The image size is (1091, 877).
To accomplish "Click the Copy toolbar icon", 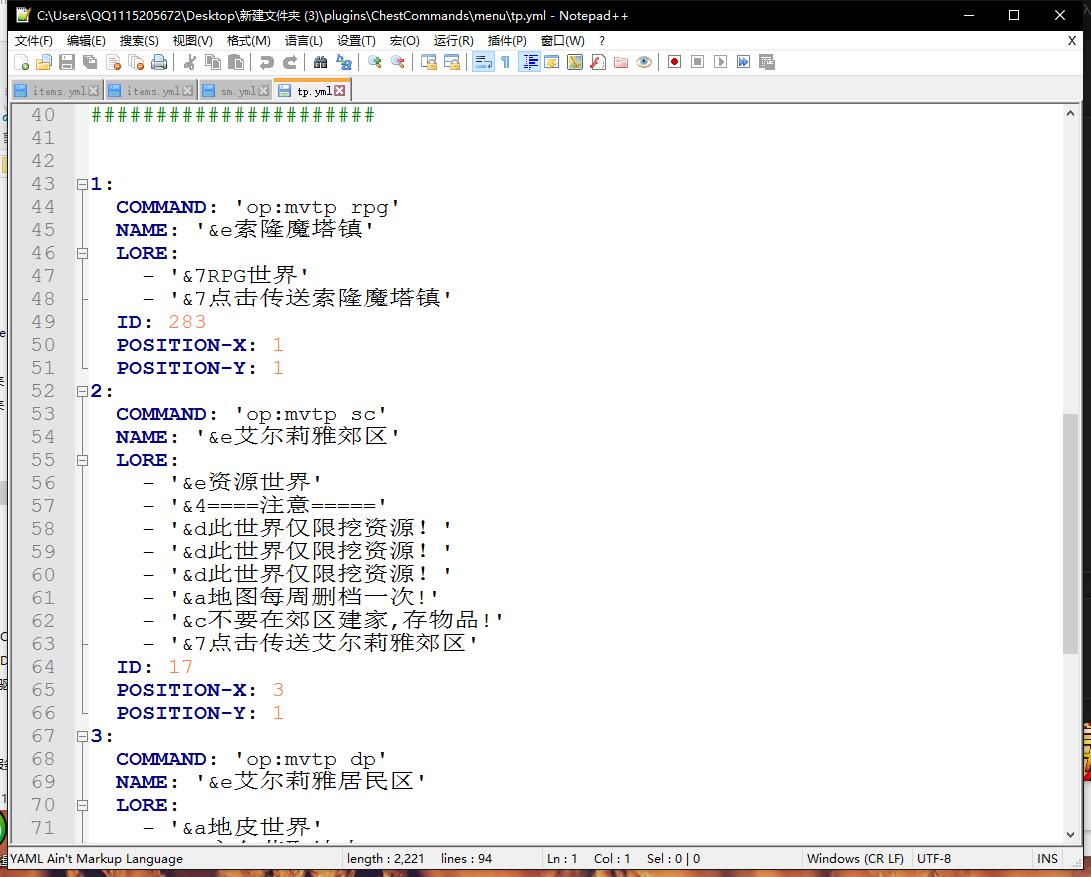I will click(213, 63).
